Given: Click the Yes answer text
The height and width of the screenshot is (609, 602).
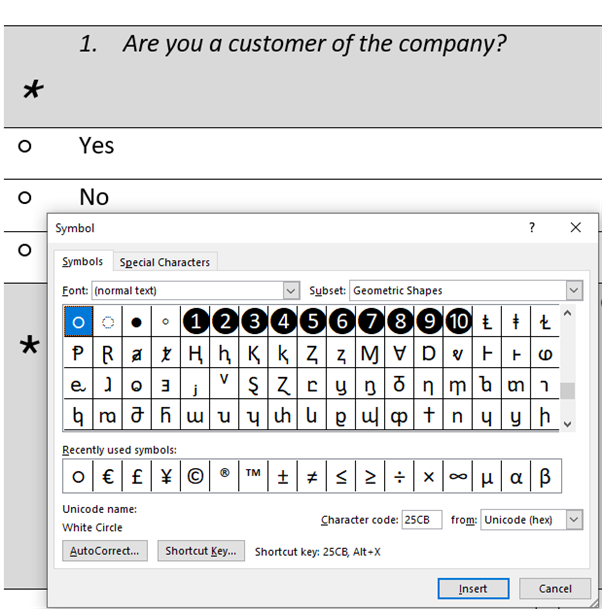Looking at the screenshot, I should click(97, 146).
